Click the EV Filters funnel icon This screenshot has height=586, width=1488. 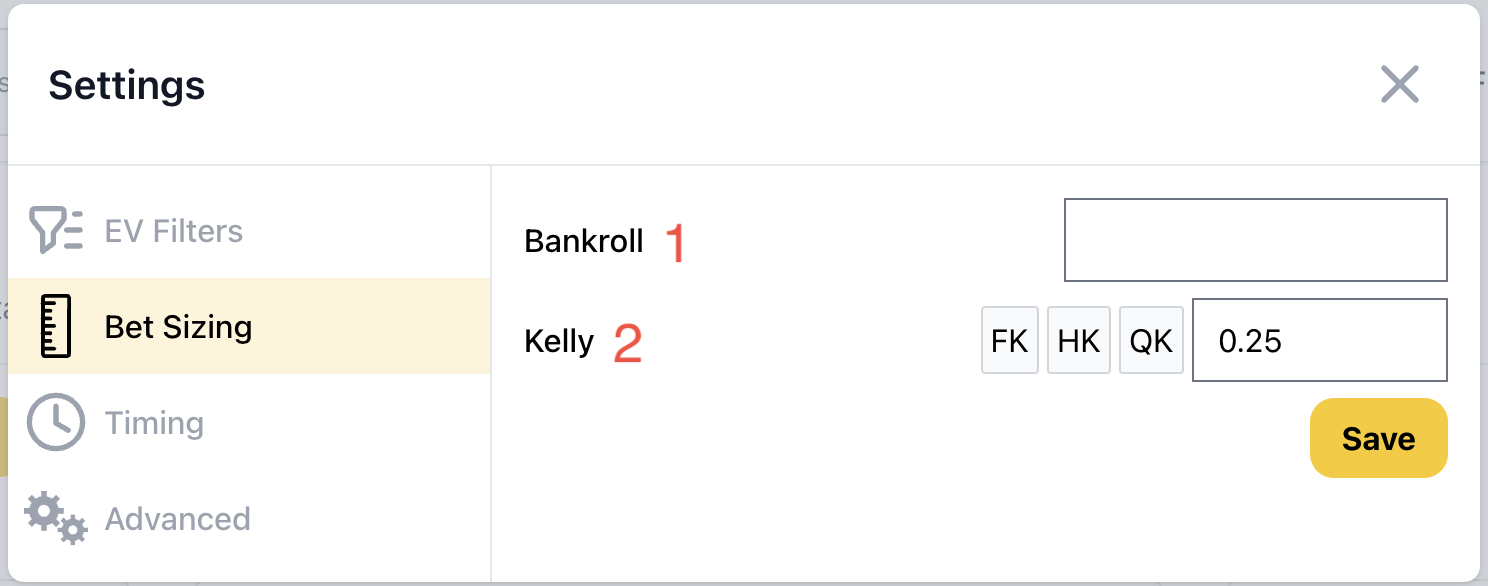[x=56, y=230]
